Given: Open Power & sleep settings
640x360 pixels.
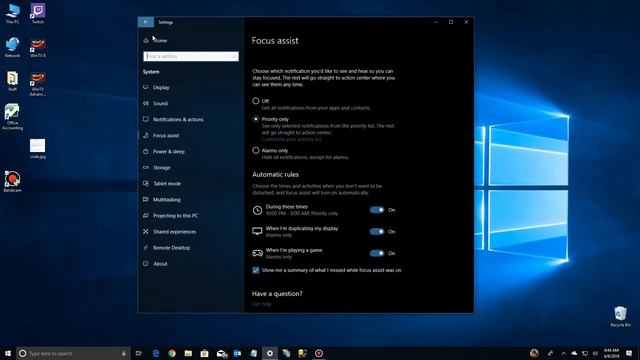Looking at the screenshot, I should pyautogui.click(x=169, y=151).
